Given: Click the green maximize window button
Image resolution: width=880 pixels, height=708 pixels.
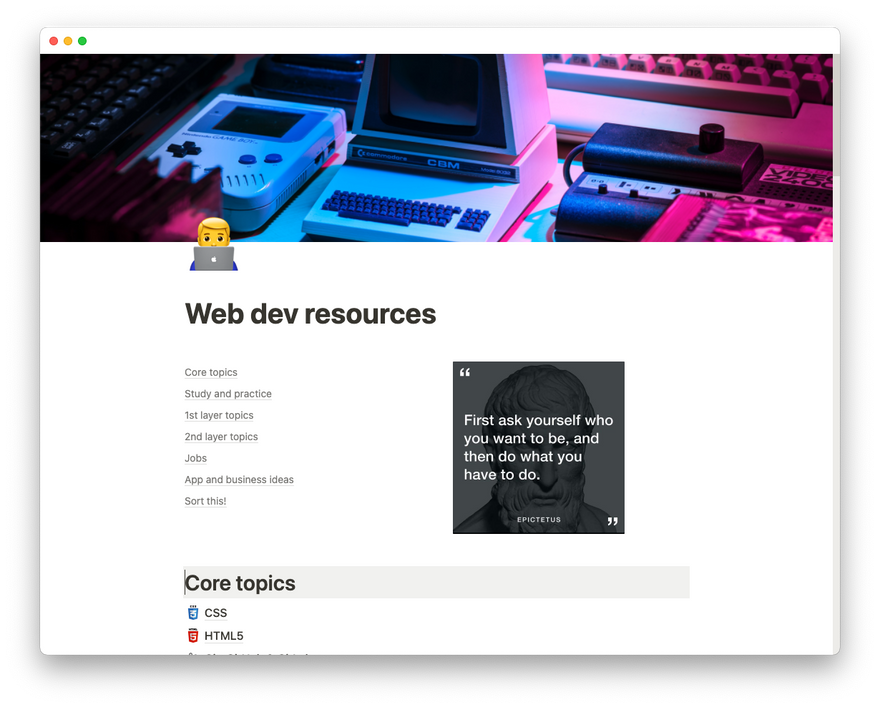Looking at the screenshot, I should point(82,41).
